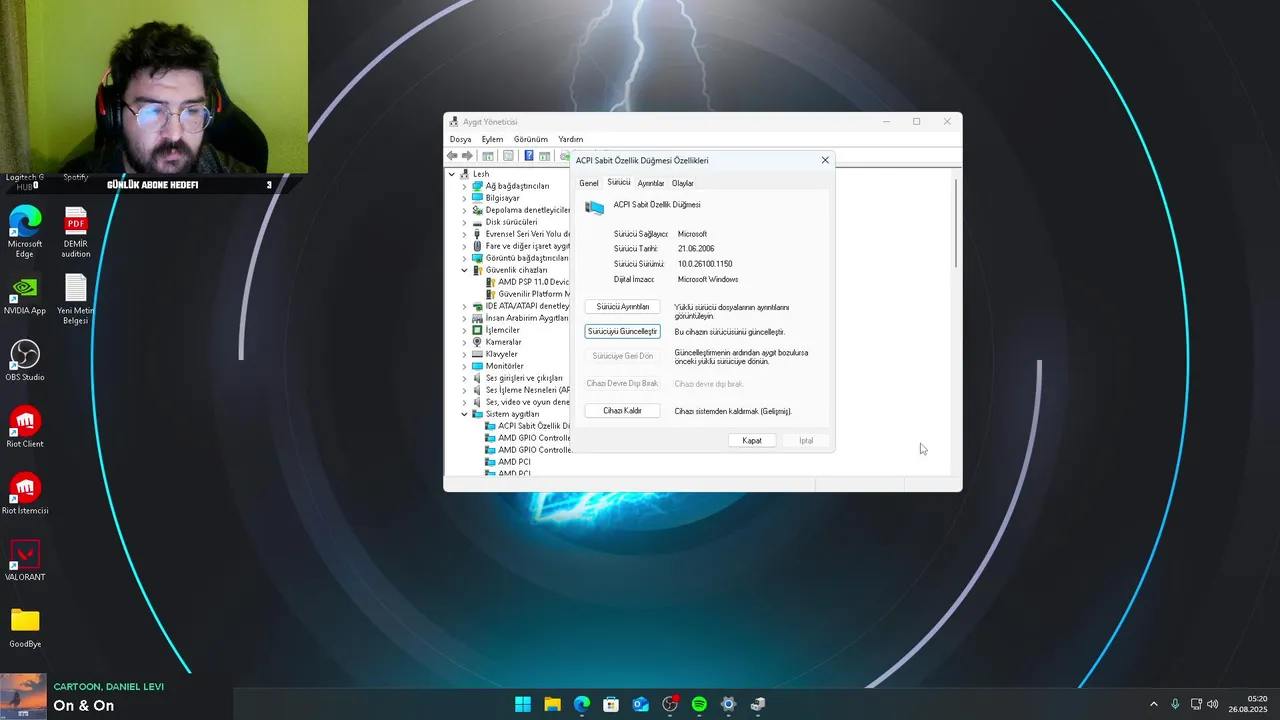Open Microsoft Store from taskbar
The height and width of the screenshot is (720, 1280).
point(611,704)
